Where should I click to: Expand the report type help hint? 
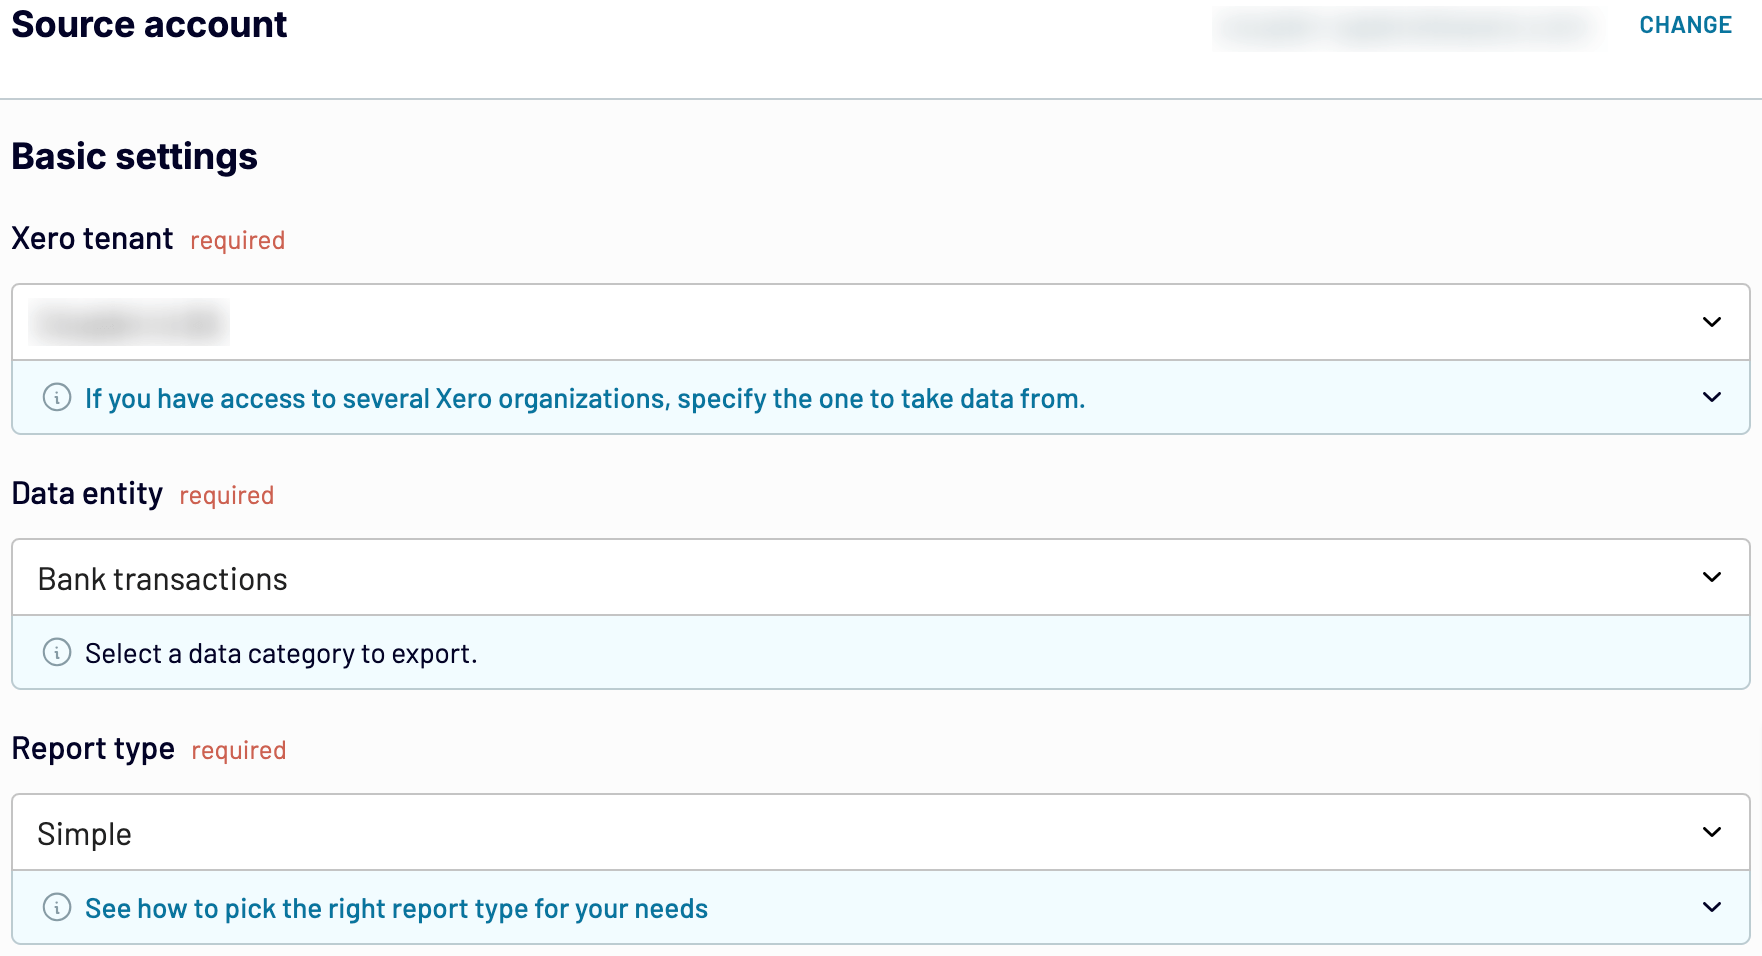1711,907
